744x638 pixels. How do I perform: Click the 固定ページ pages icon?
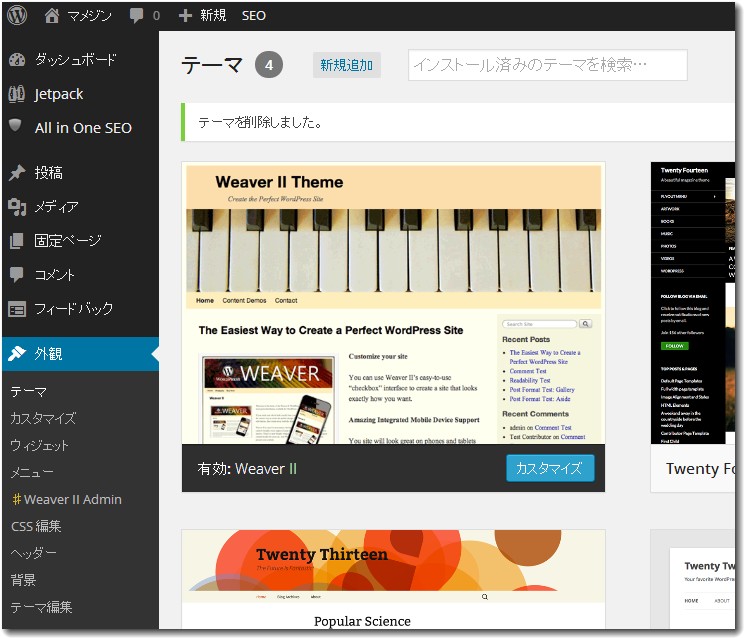coord(16,240)
